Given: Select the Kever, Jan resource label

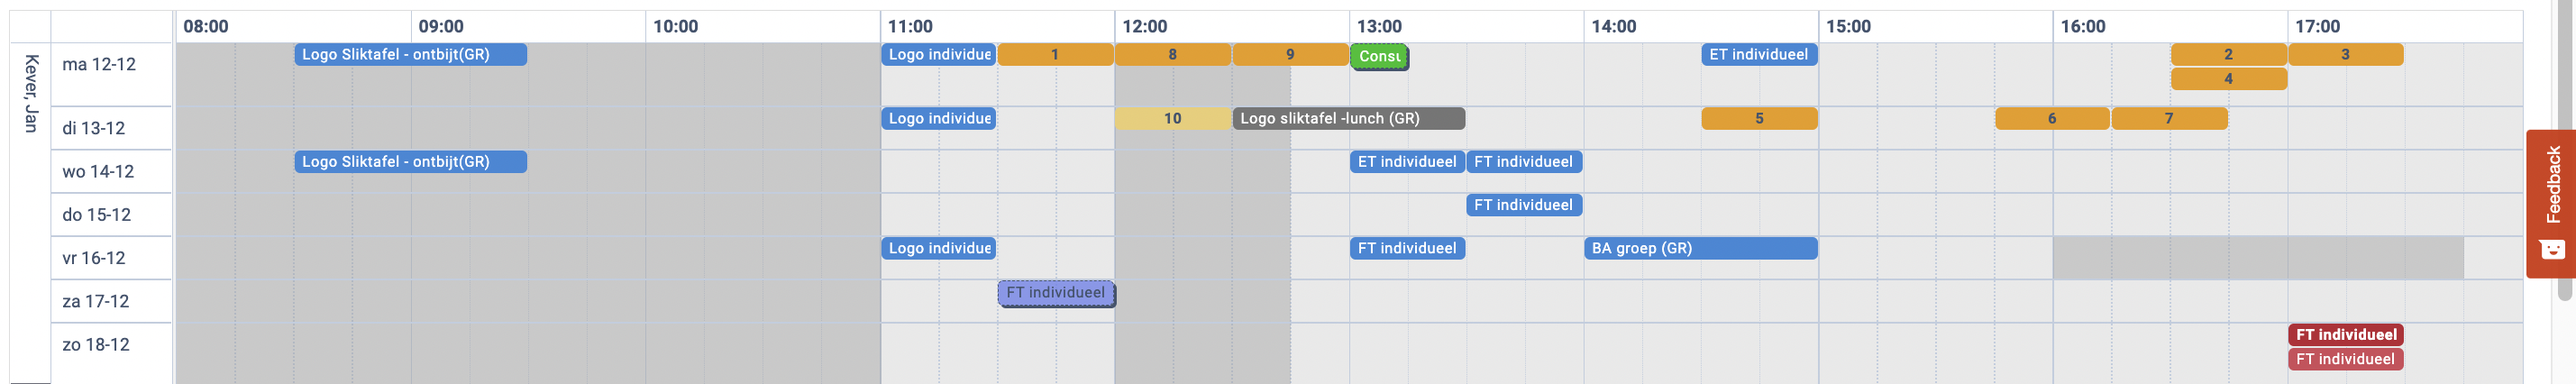Looking at the screenshot, I should click(x=31, y=93).
